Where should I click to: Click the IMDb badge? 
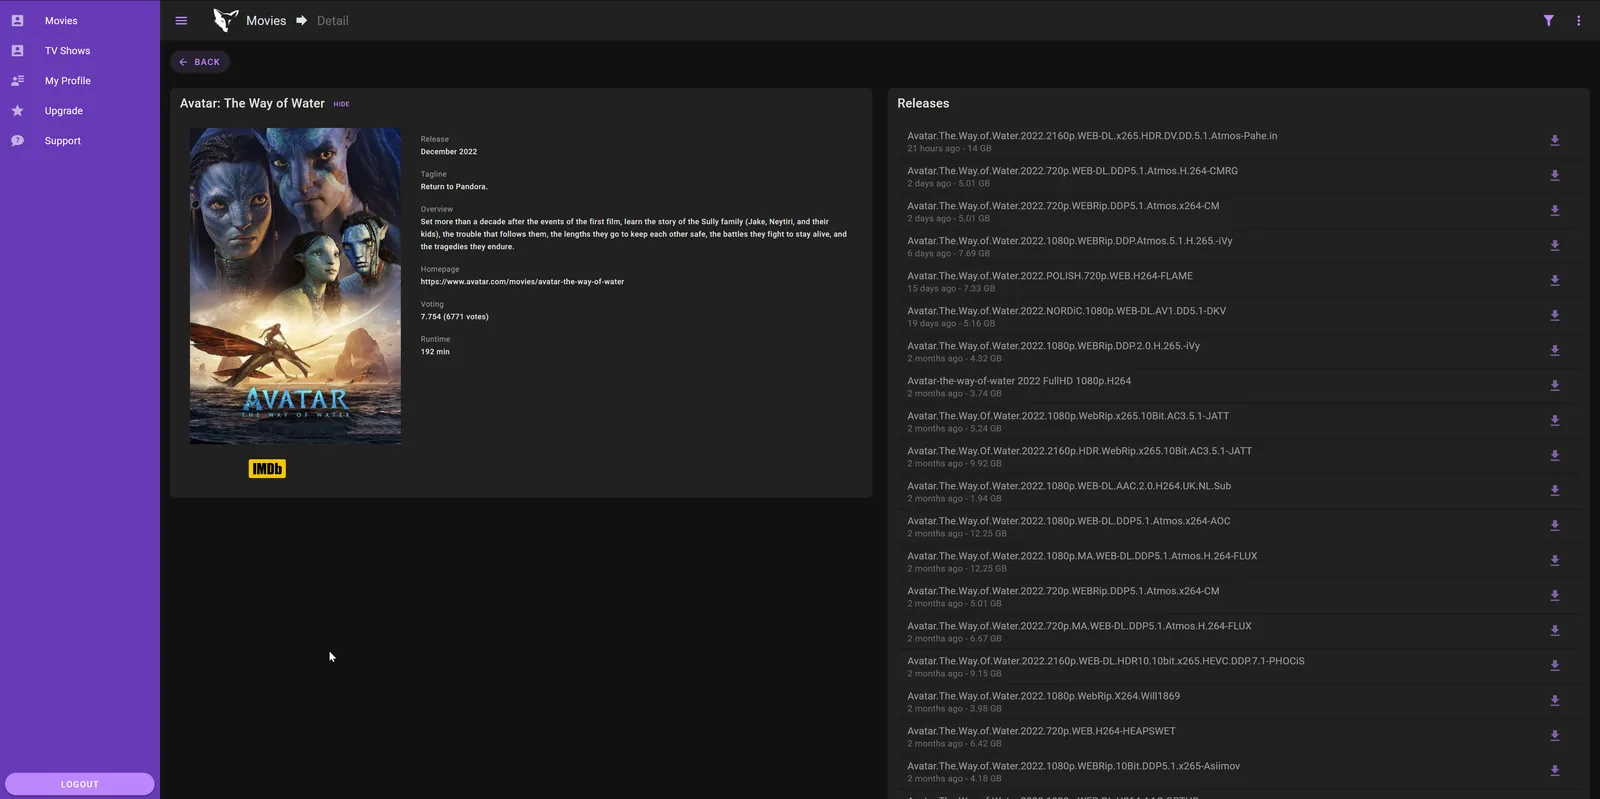pyautogui.click(x=267, y=469)
